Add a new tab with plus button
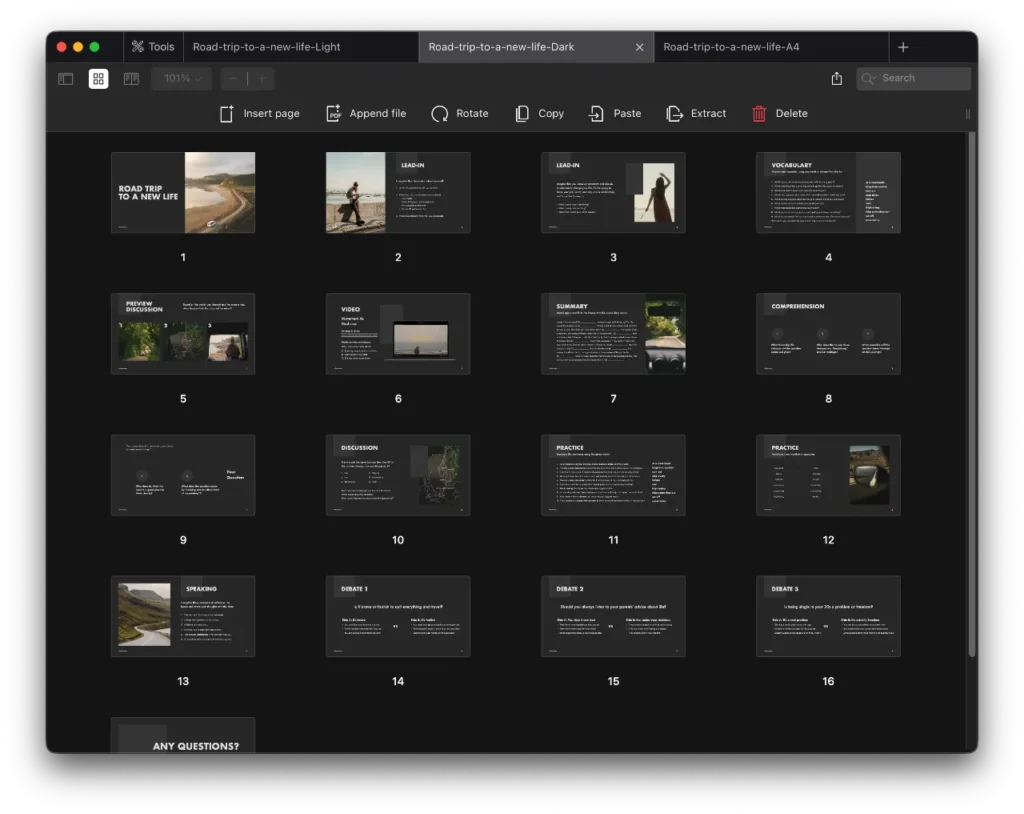This screenshot has height=814, width=1024. [x=903, y=47]
